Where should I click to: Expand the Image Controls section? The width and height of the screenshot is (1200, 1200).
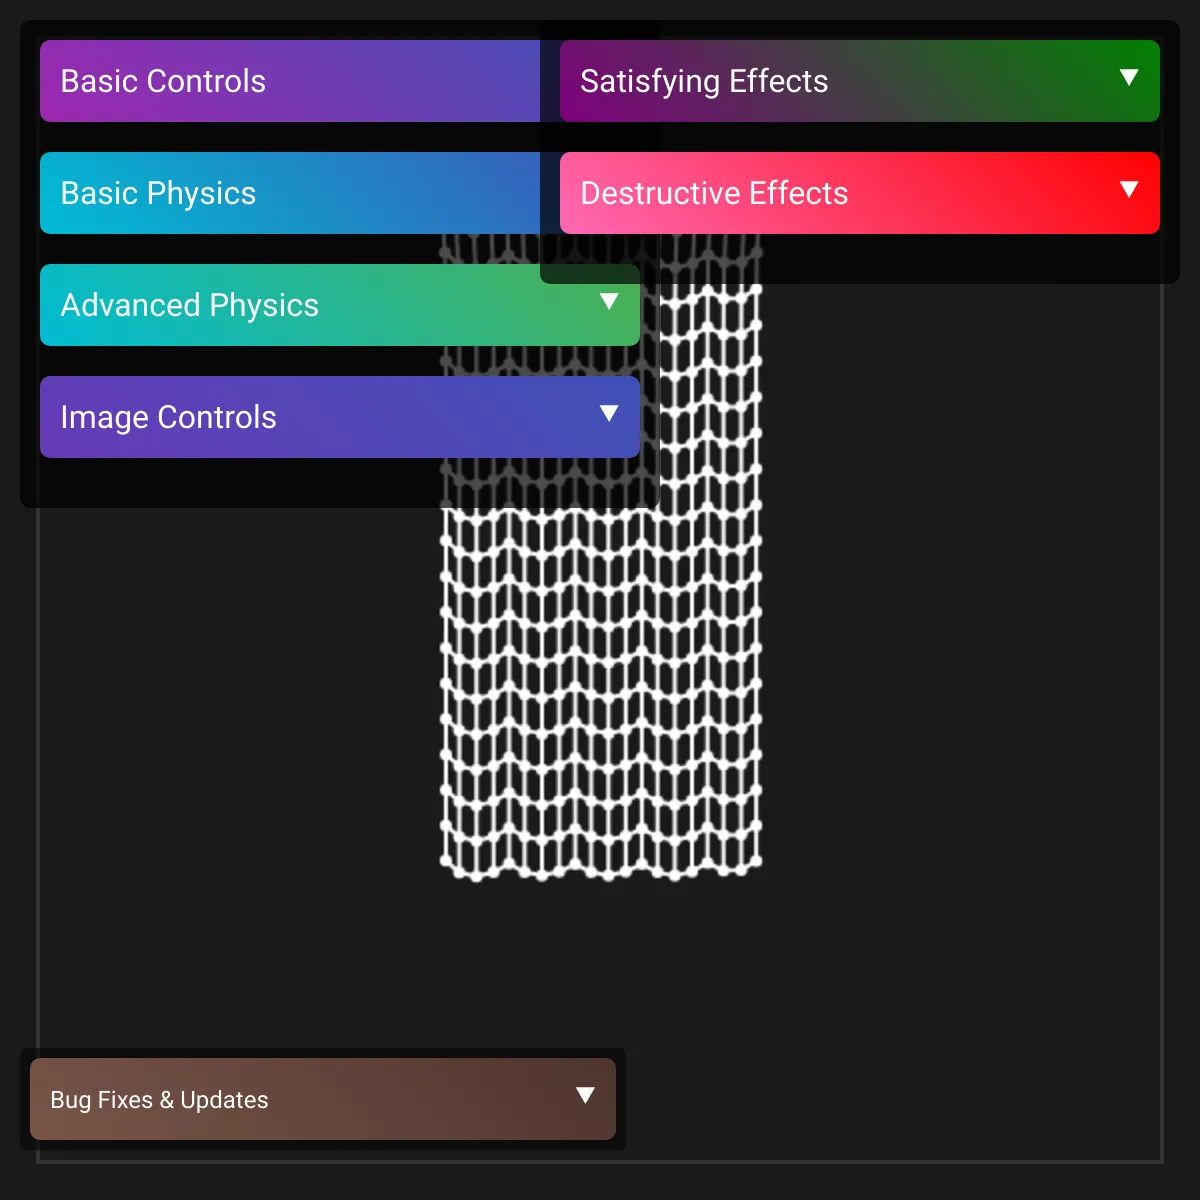click(x=340, y=417)
